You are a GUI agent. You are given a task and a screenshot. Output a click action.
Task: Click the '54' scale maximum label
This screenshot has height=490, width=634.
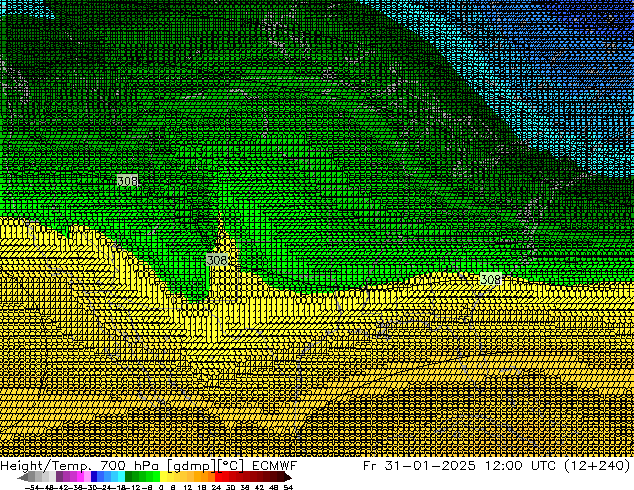[288, 487]
